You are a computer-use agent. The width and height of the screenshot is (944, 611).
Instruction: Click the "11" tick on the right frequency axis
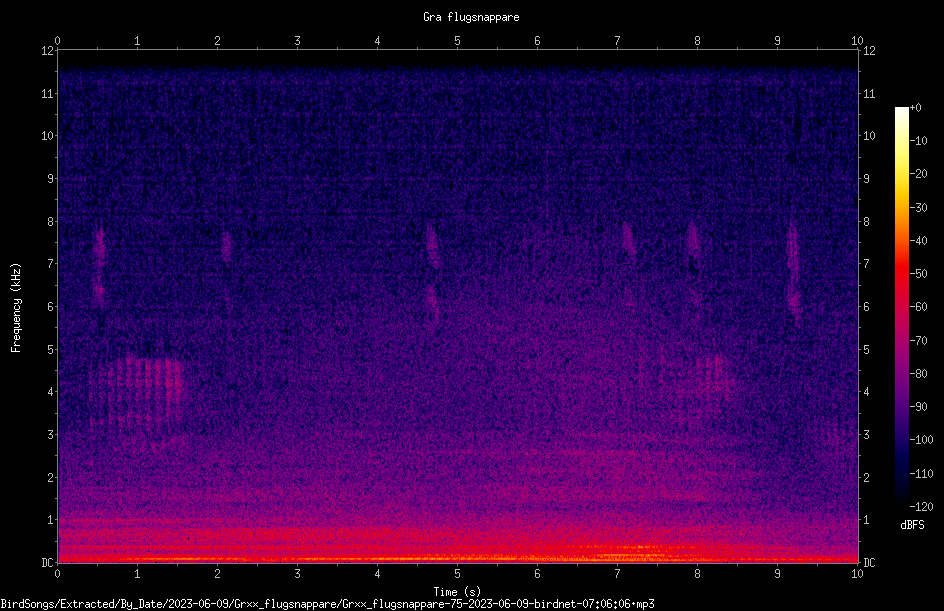pos(869,93)
